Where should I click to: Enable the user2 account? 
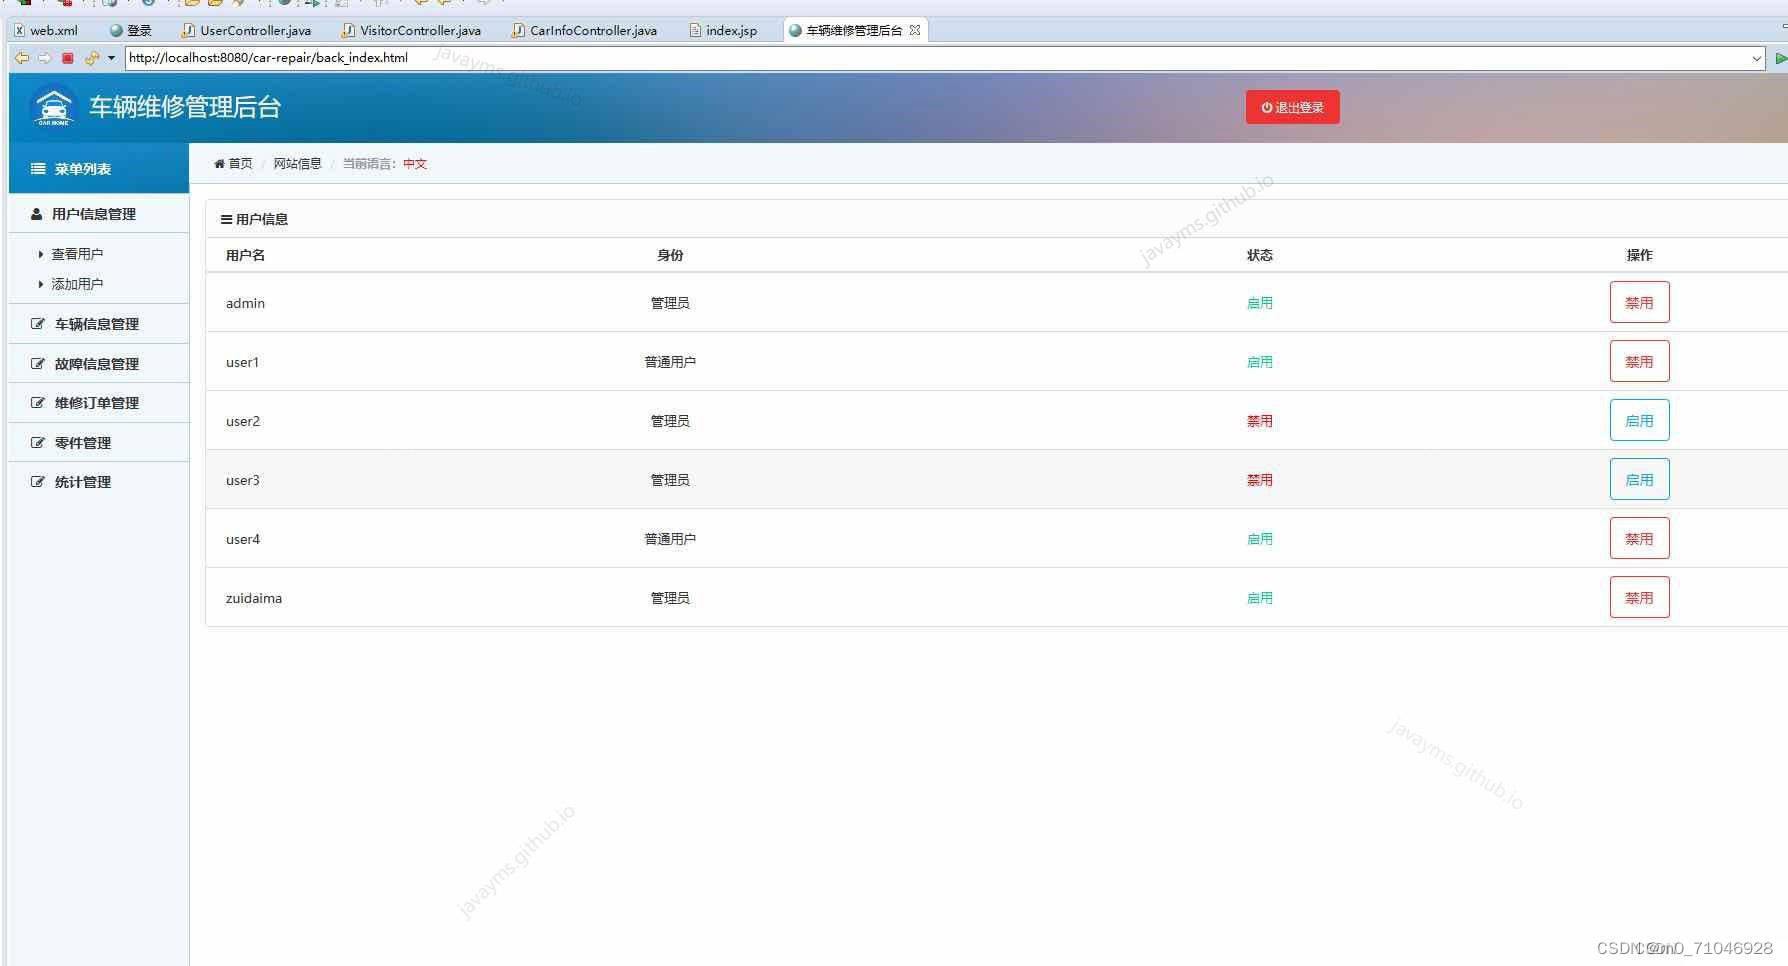[1639, 420]
